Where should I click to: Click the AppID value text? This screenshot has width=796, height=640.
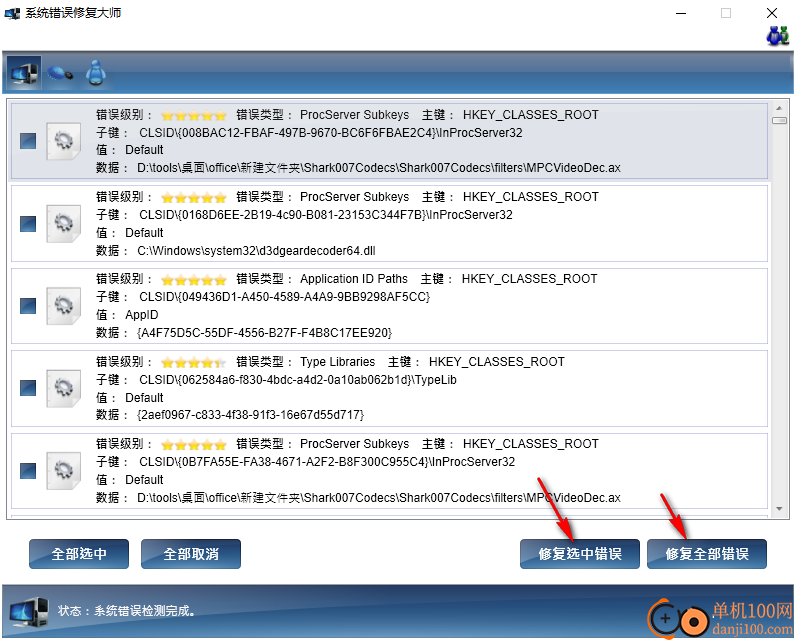[x=142, y=315]
